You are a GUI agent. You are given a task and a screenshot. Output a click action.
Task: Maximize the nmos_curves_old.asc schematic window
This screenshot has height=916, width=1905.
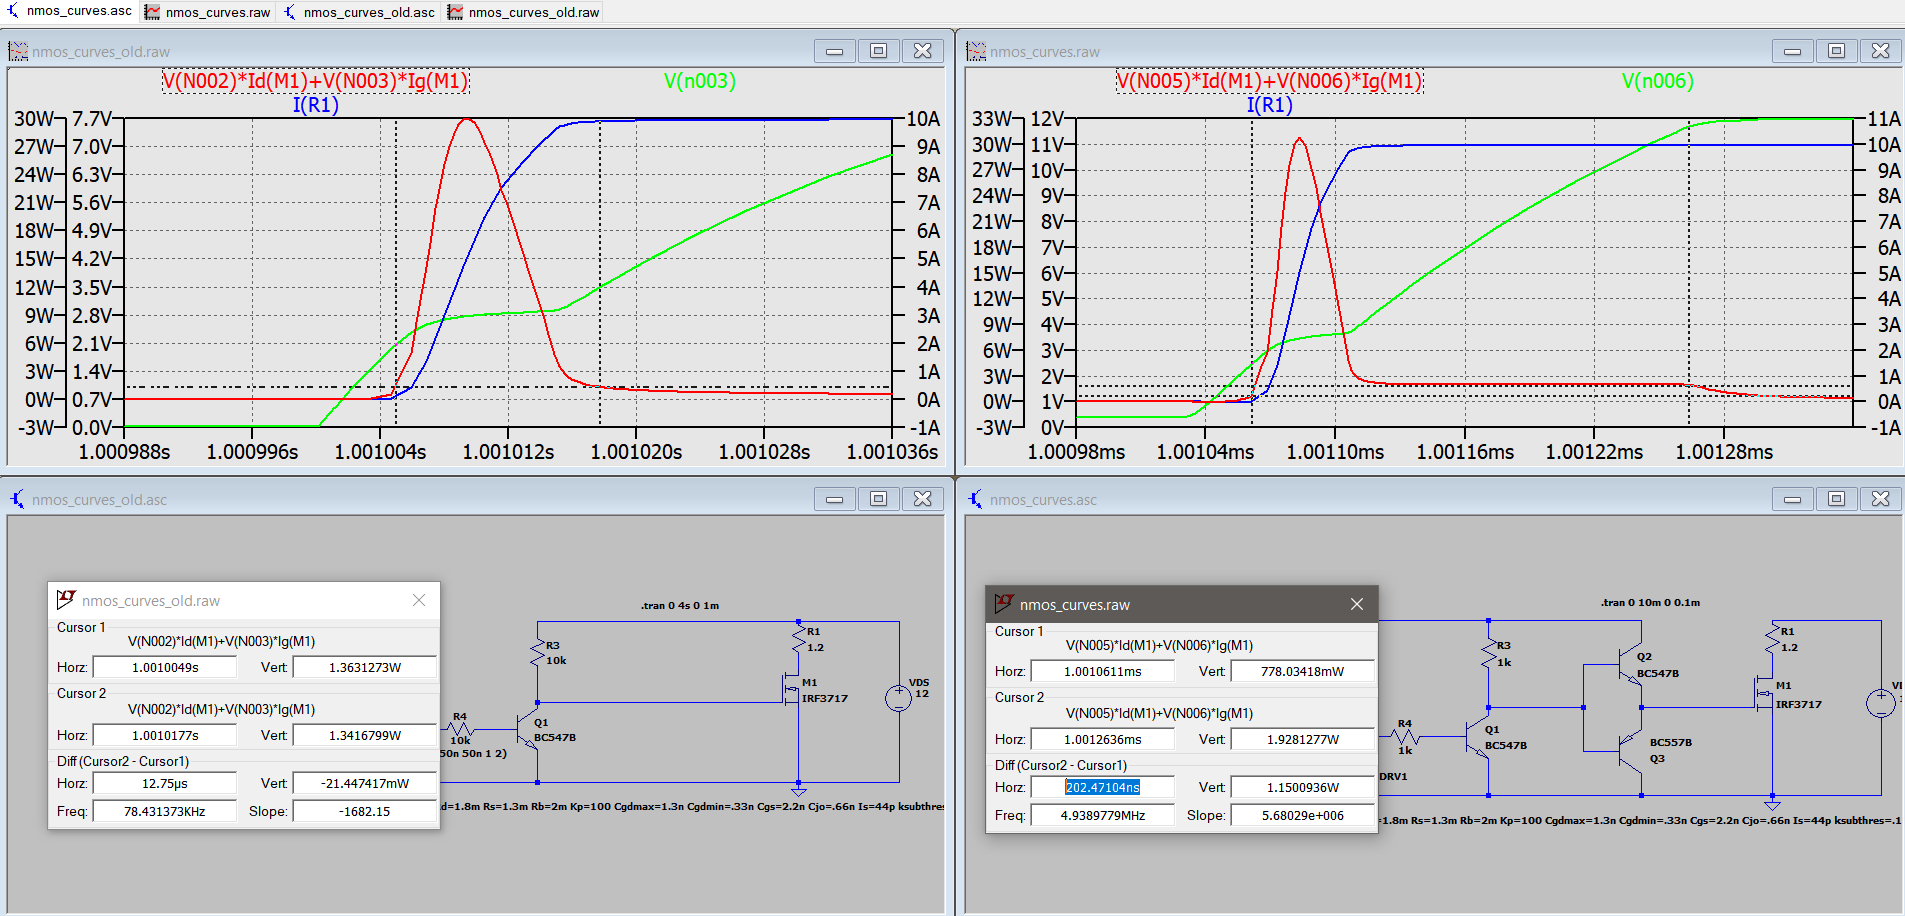(x=878, y=499)
